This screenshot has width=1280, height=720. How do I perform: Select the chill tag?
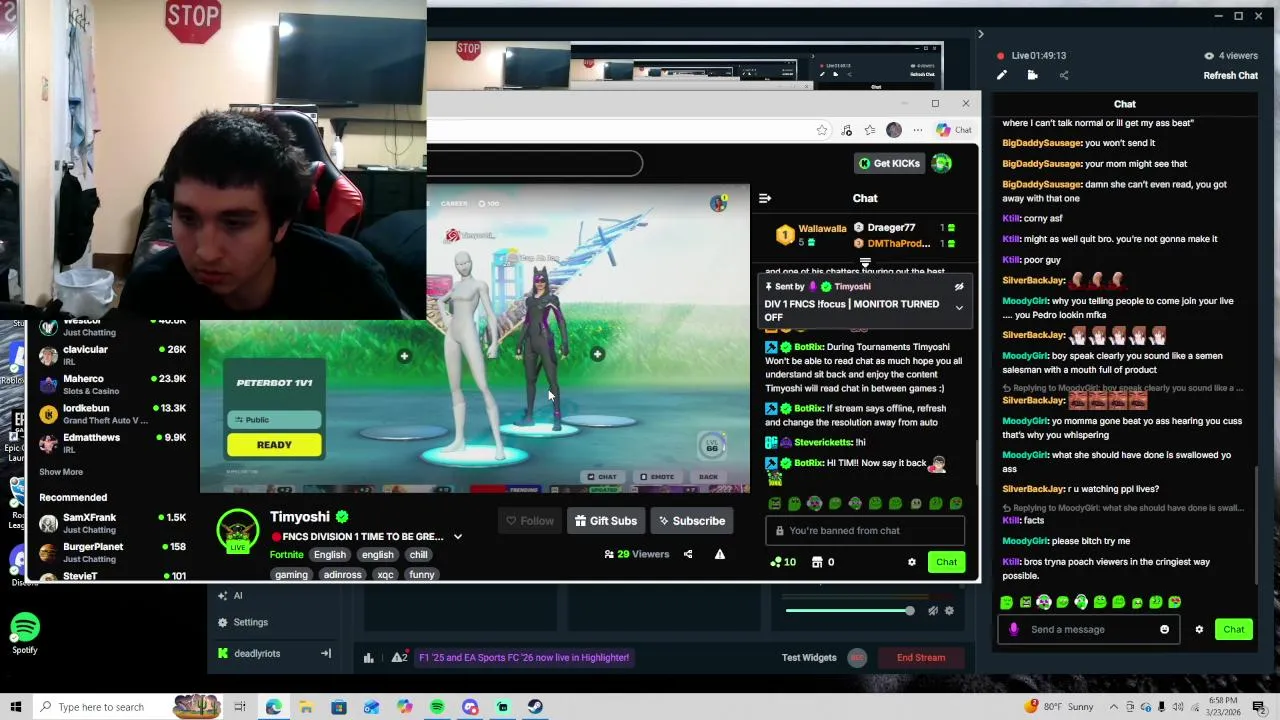418,555
